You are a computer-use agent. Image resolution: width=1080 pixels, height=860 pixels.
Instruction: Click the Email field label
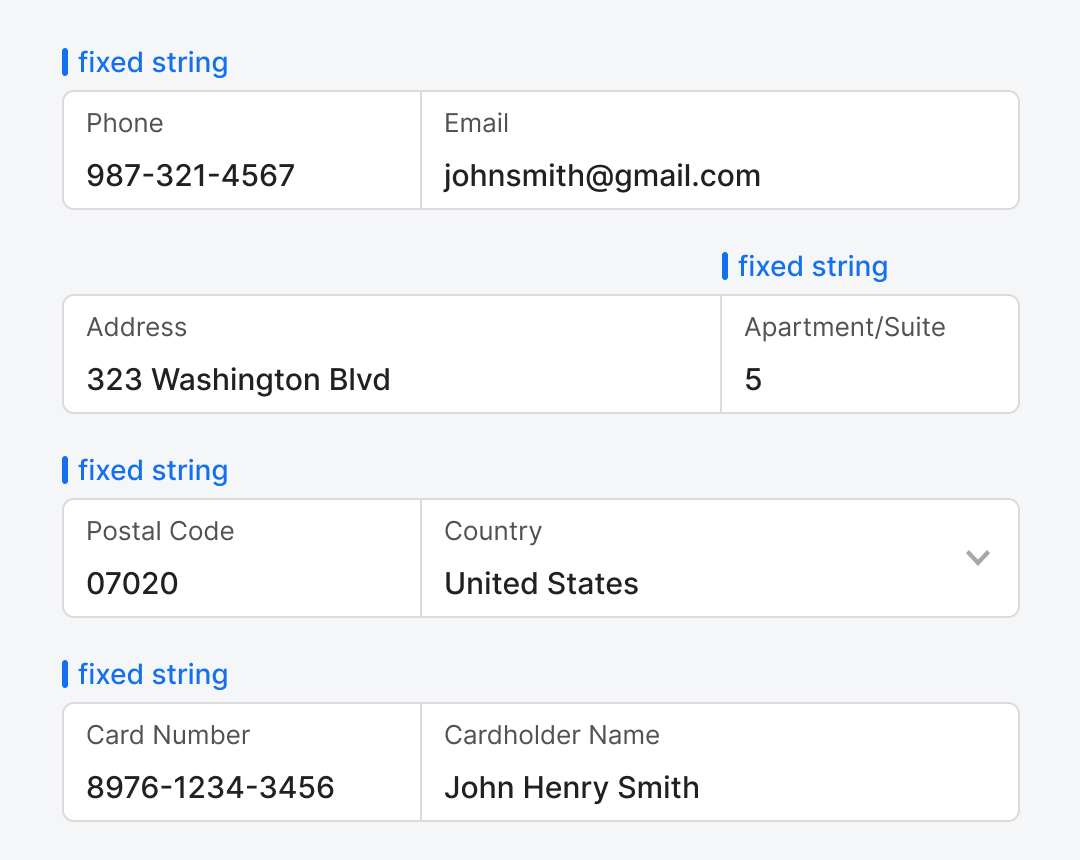pyautogui.click(x=476, y=123)
